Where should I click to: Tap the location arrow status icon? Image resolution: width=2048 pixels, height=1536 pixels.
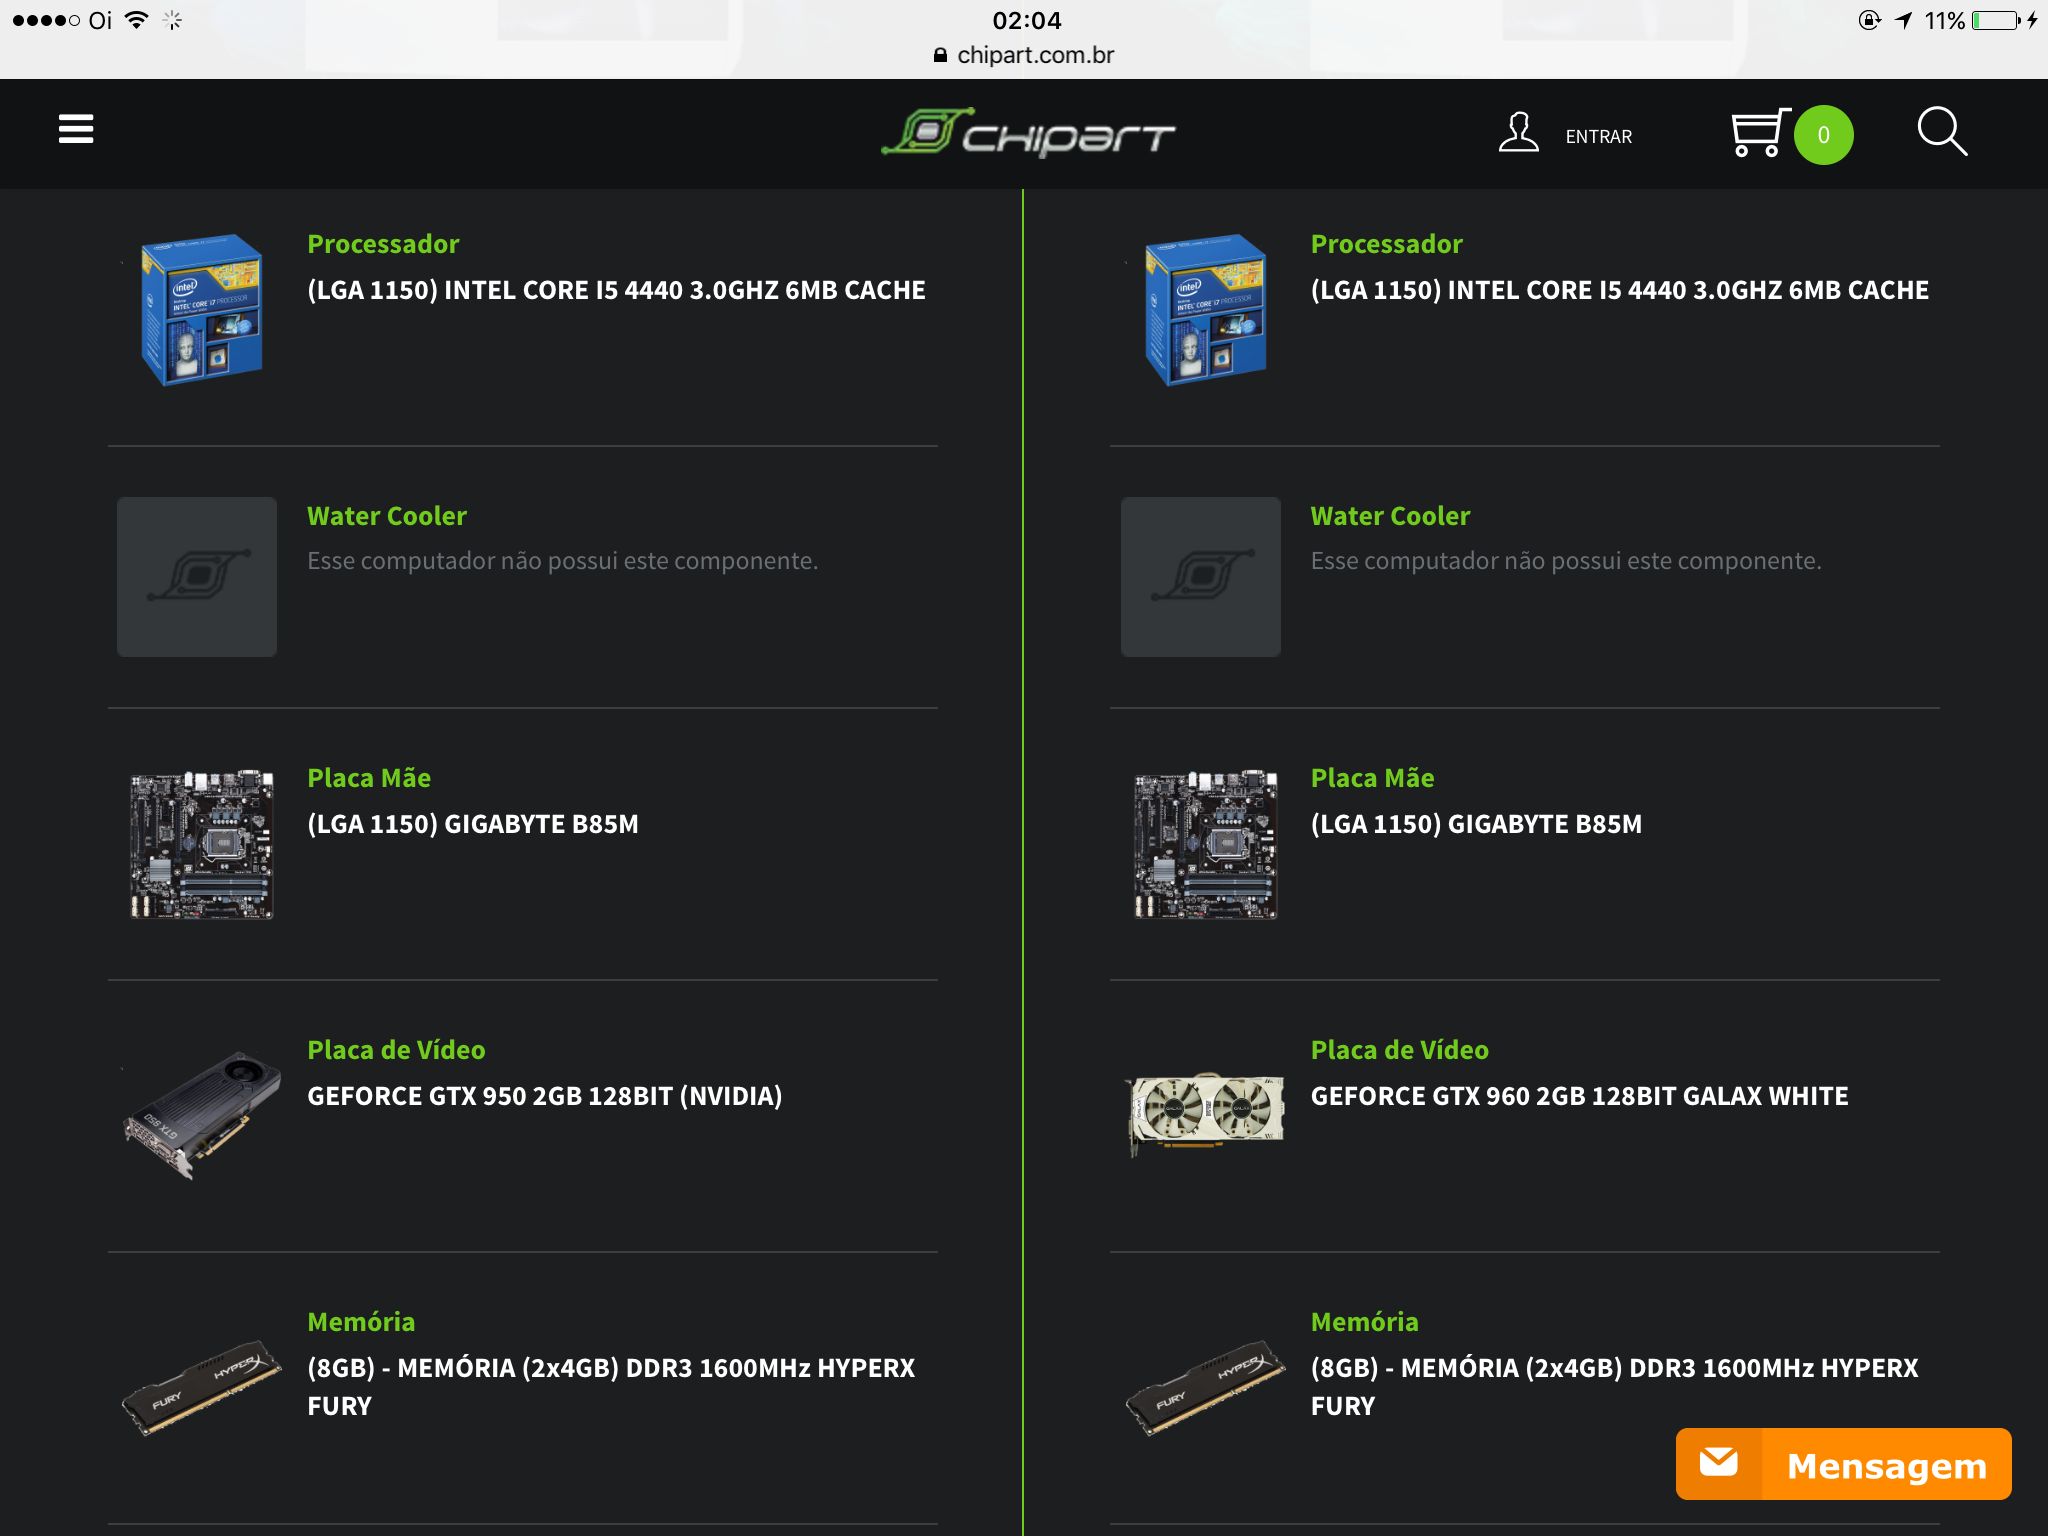[1903, 20]
